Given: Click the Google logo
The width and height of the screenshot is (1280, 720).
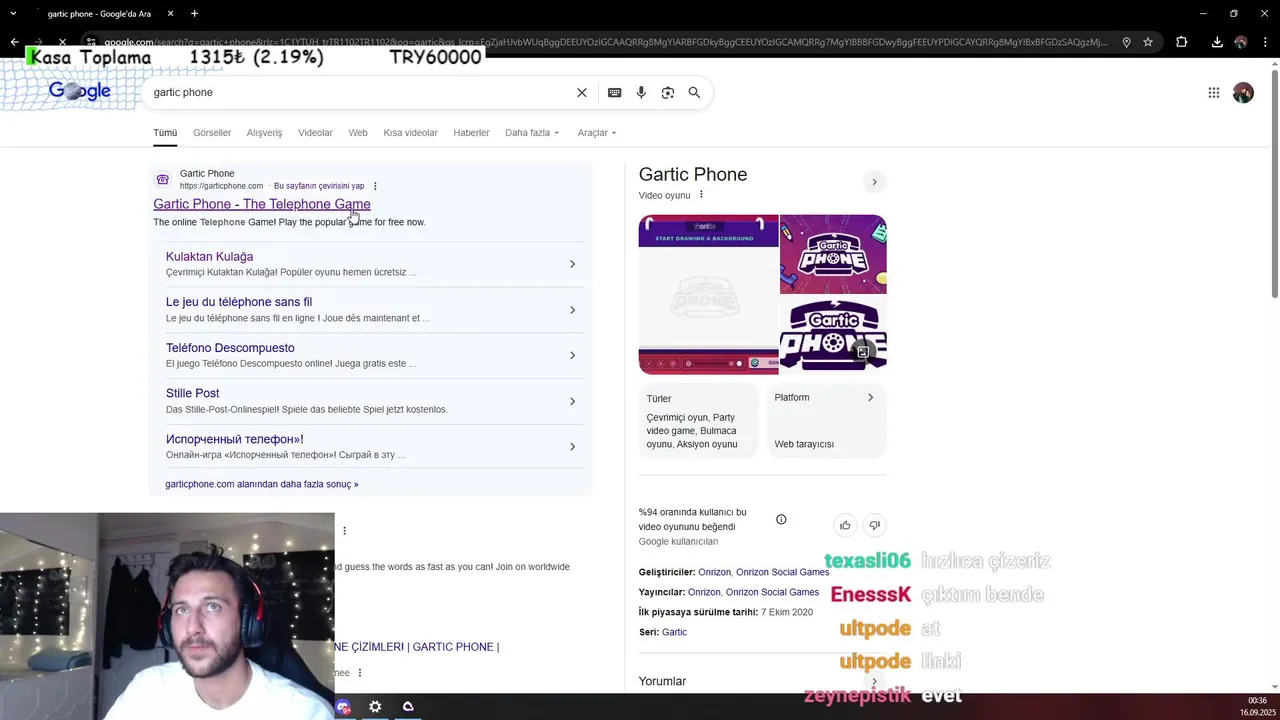Looking at the screenshot, I should point(80,91).
